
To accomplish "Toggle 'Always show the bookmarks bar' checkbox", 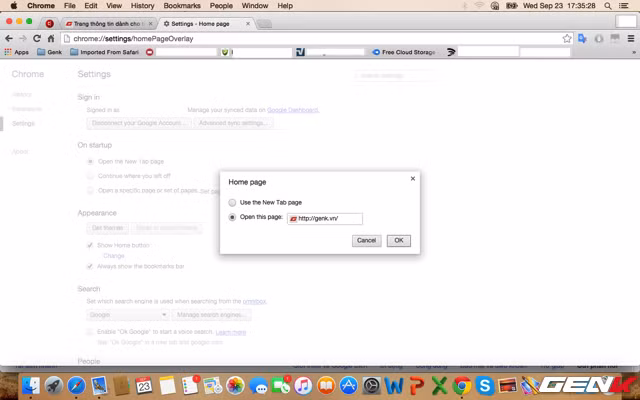I will tap(90, 266).
